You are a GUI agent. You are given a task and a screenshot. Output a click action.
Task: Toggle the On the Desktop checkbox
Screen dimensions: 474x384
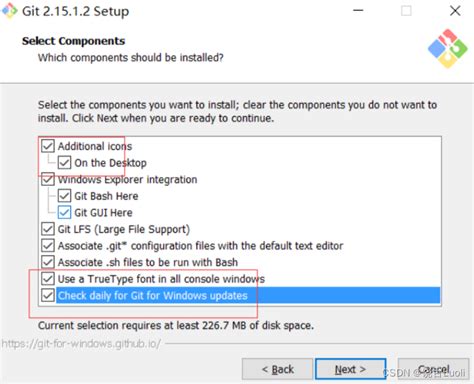(64, 163)
